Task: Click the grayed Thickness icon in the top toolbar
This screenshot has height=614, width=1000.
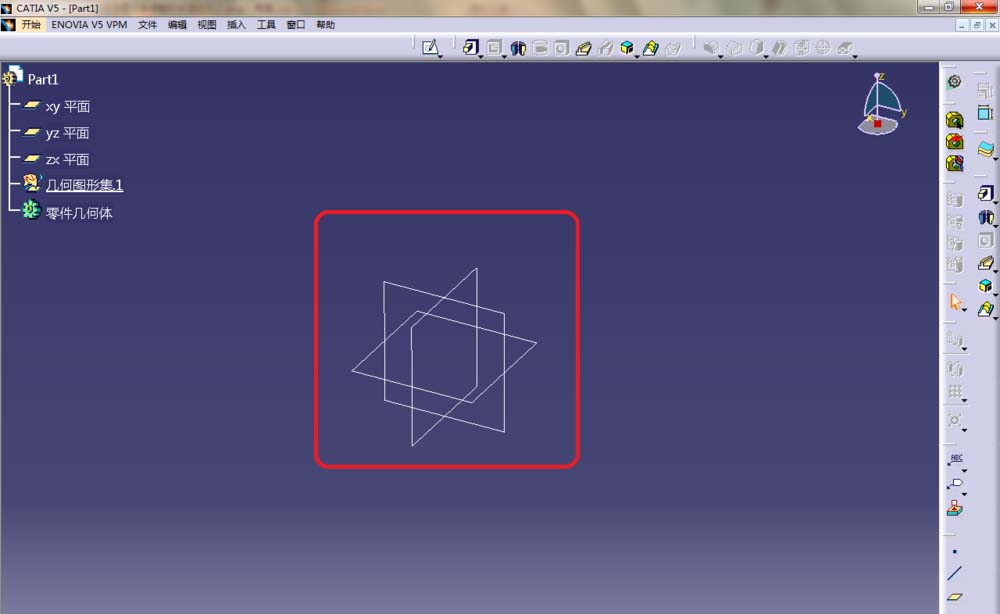Action: click(x=802, y=48)
